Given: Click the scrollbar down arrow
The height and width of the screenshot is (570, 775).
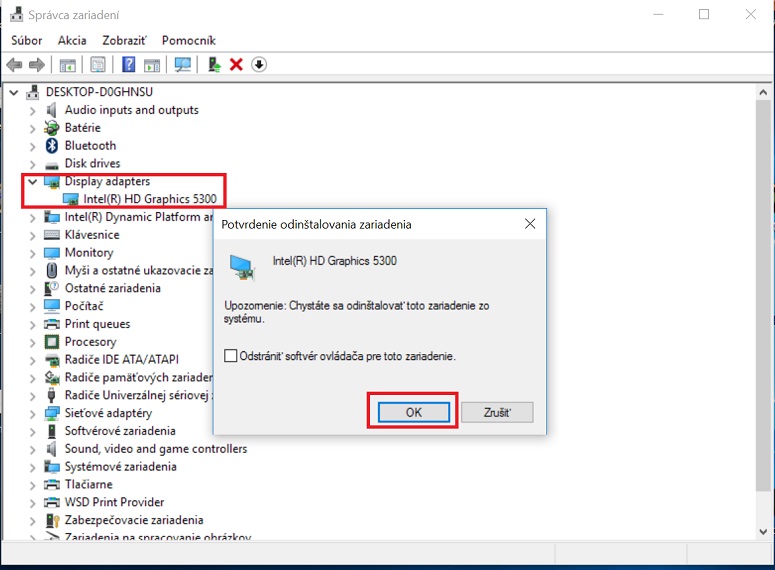Looking at the screenshot, I should (763, 532).
